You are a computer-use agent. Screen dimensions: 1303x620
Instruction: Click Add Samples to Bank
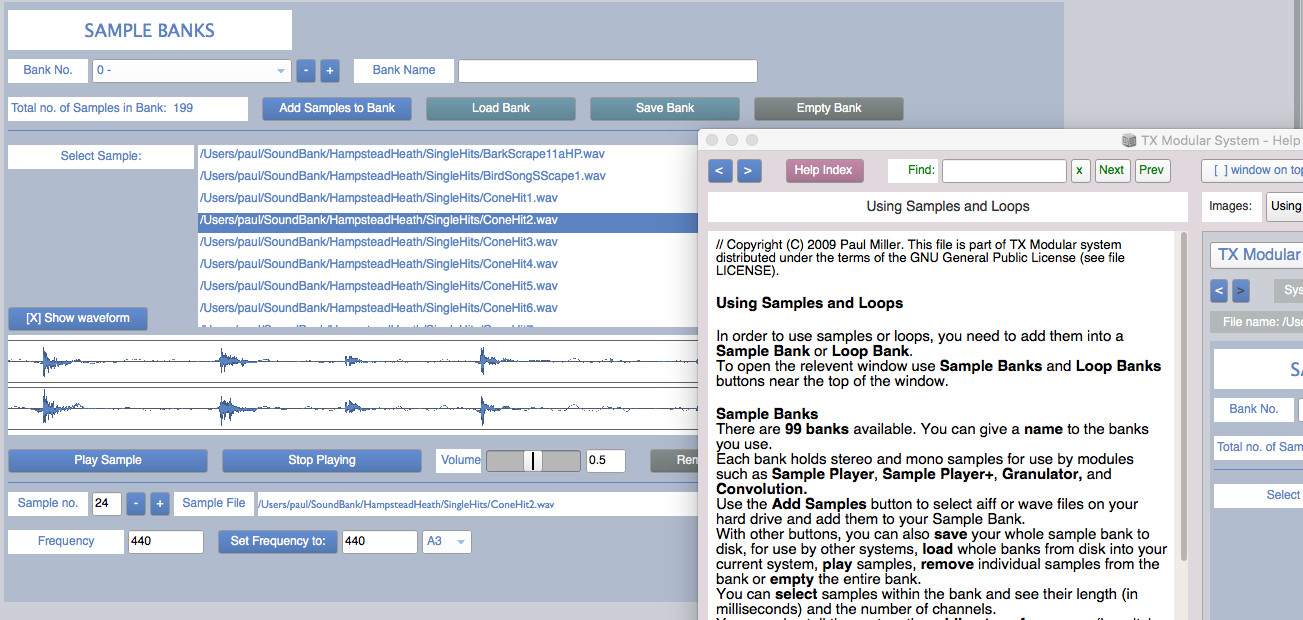tap(337, 108)
